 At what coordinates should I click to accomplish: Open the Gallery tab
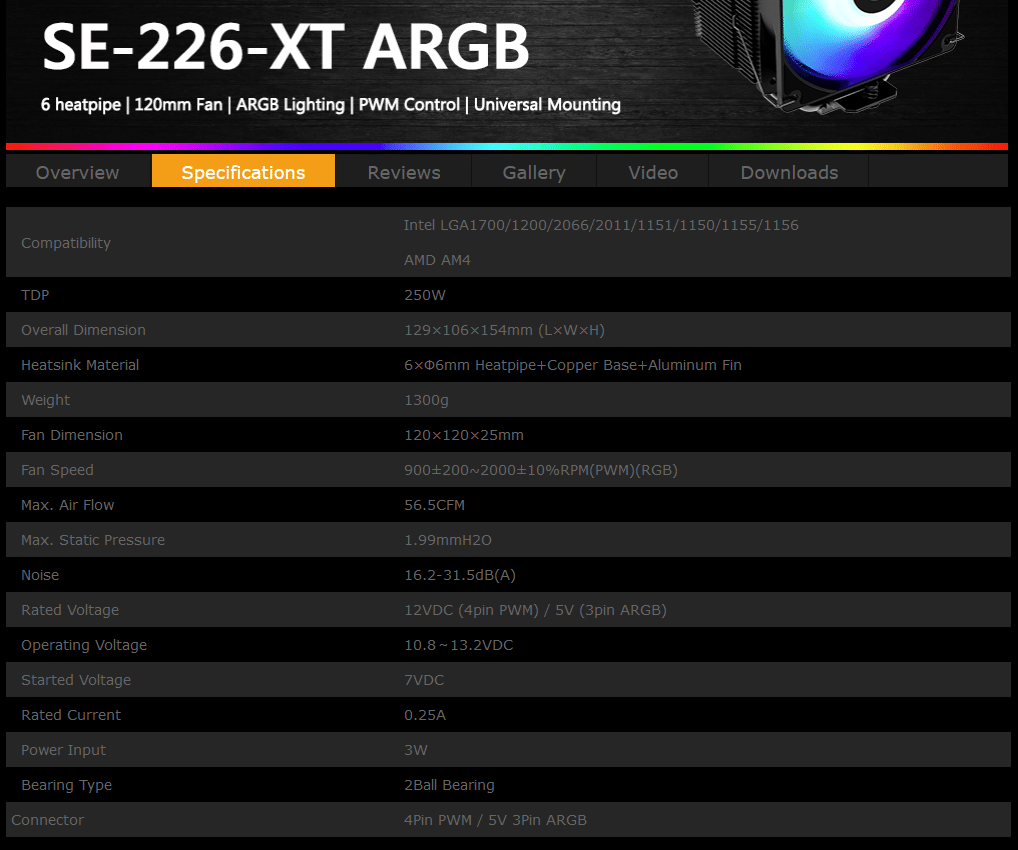click(534, 172)
